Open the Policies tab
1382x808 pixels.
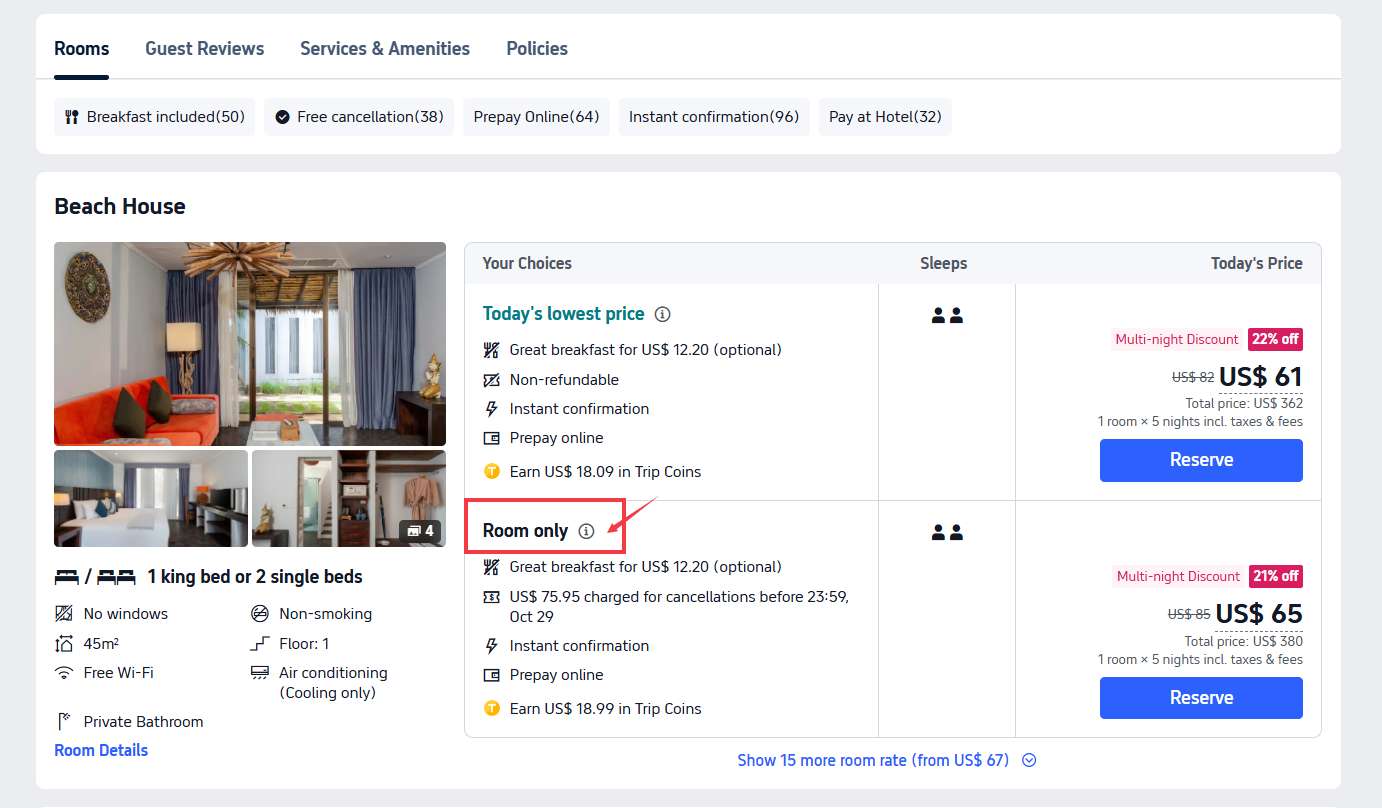point(536,48)
